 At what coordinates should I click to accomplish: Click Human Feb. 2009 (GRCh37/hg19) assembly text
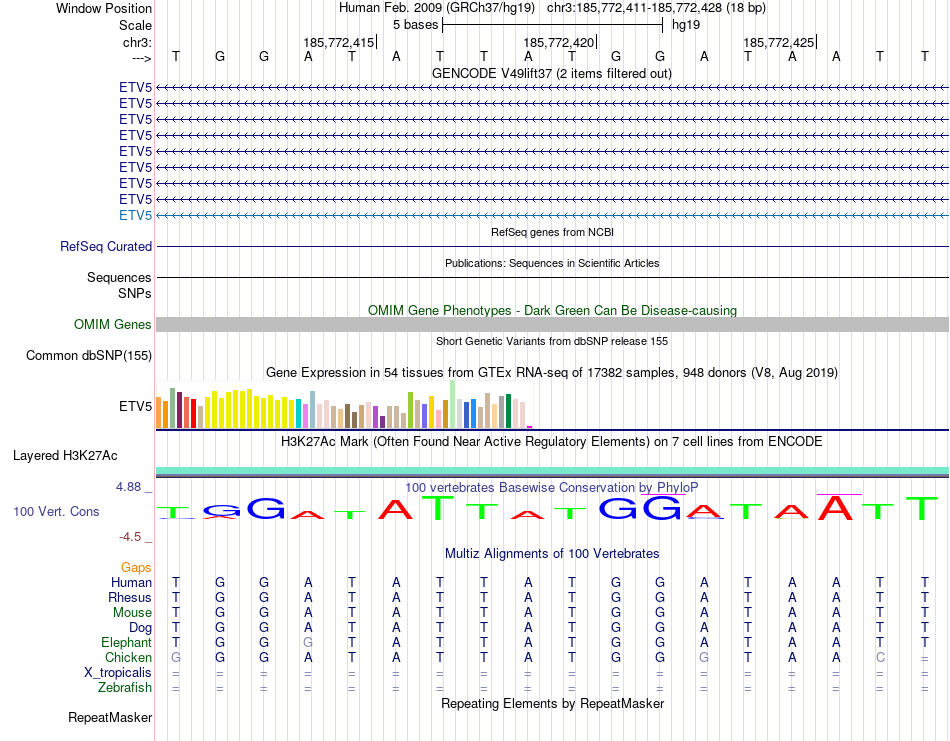point(437,8)
